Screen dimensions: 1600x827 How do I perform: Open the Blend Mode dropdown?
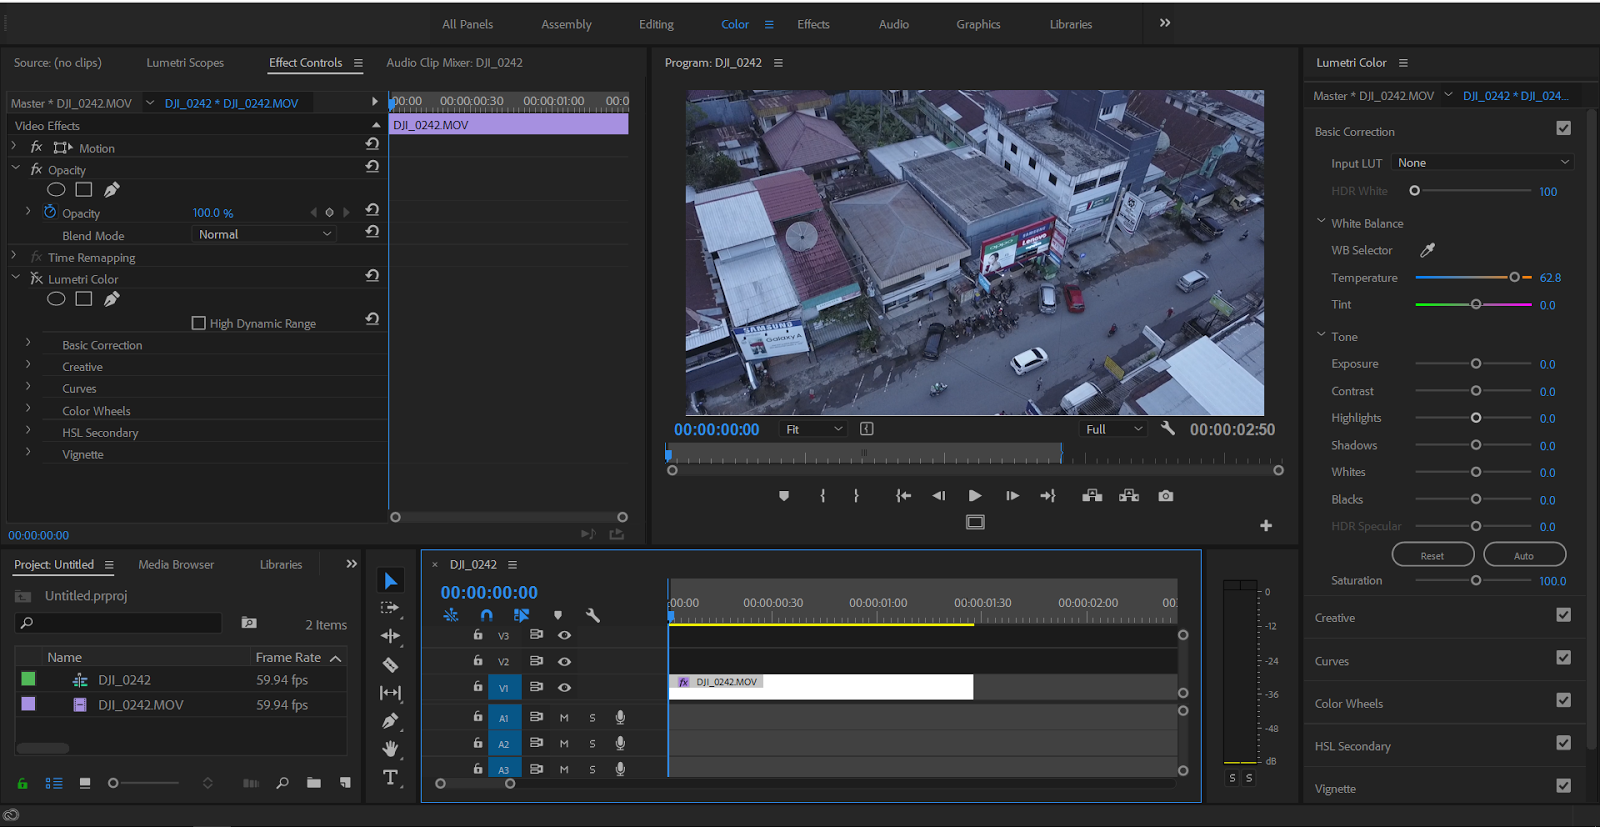[x=263, y=234]
